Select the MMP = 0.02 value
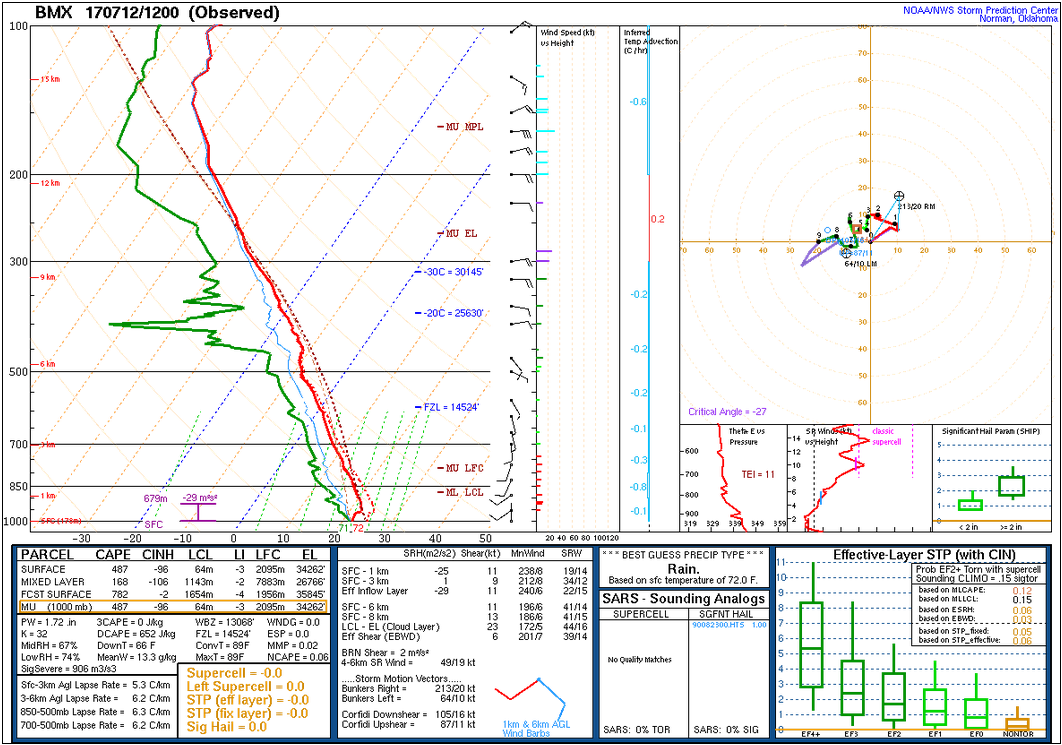The width and height of the screenshot is (1062, 745). (293, 645)
